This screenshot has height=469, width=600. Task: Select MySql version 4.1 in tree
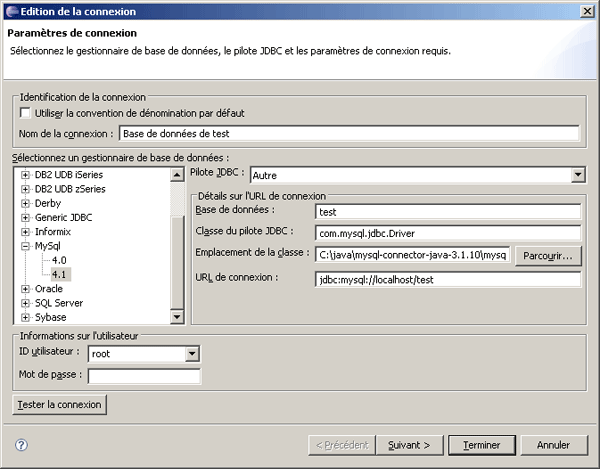59,274
